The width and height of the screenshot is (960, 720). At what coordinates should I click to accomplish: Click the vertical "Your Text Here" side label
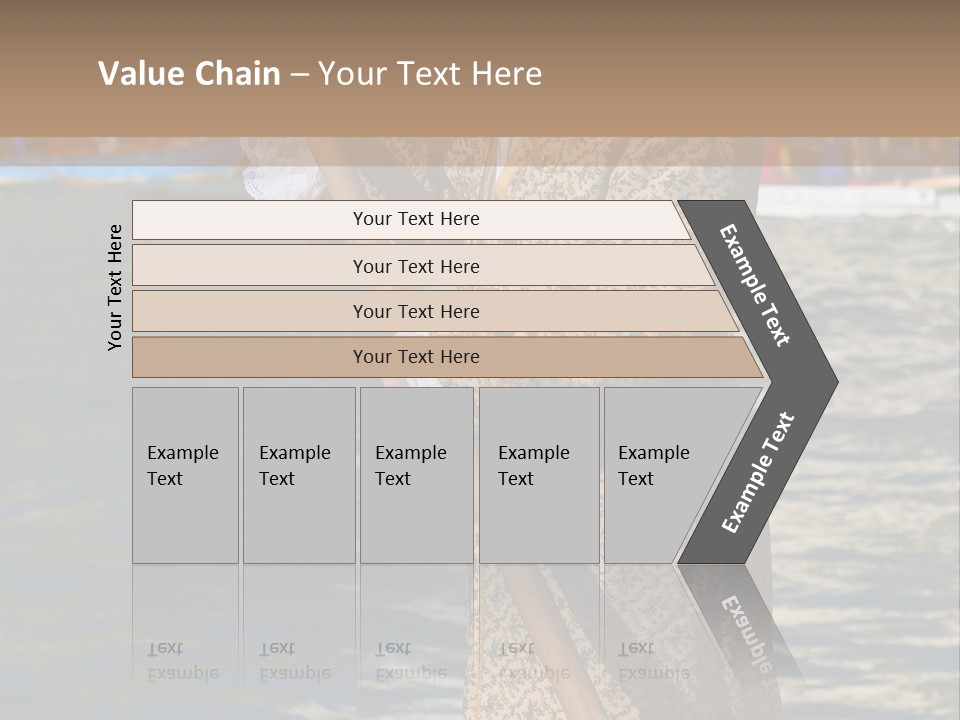tap(115, 287)
